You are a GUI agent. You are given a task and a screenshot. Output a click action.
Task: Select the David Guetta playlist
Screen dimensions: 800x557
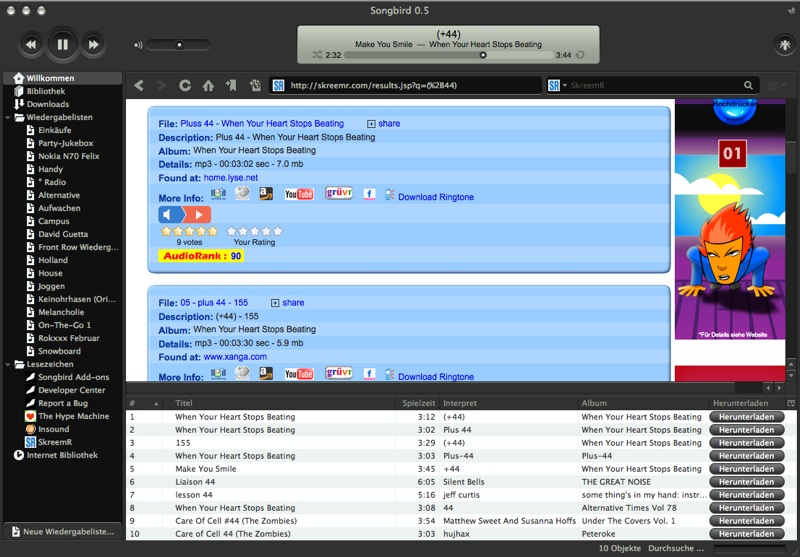point(63,234)
